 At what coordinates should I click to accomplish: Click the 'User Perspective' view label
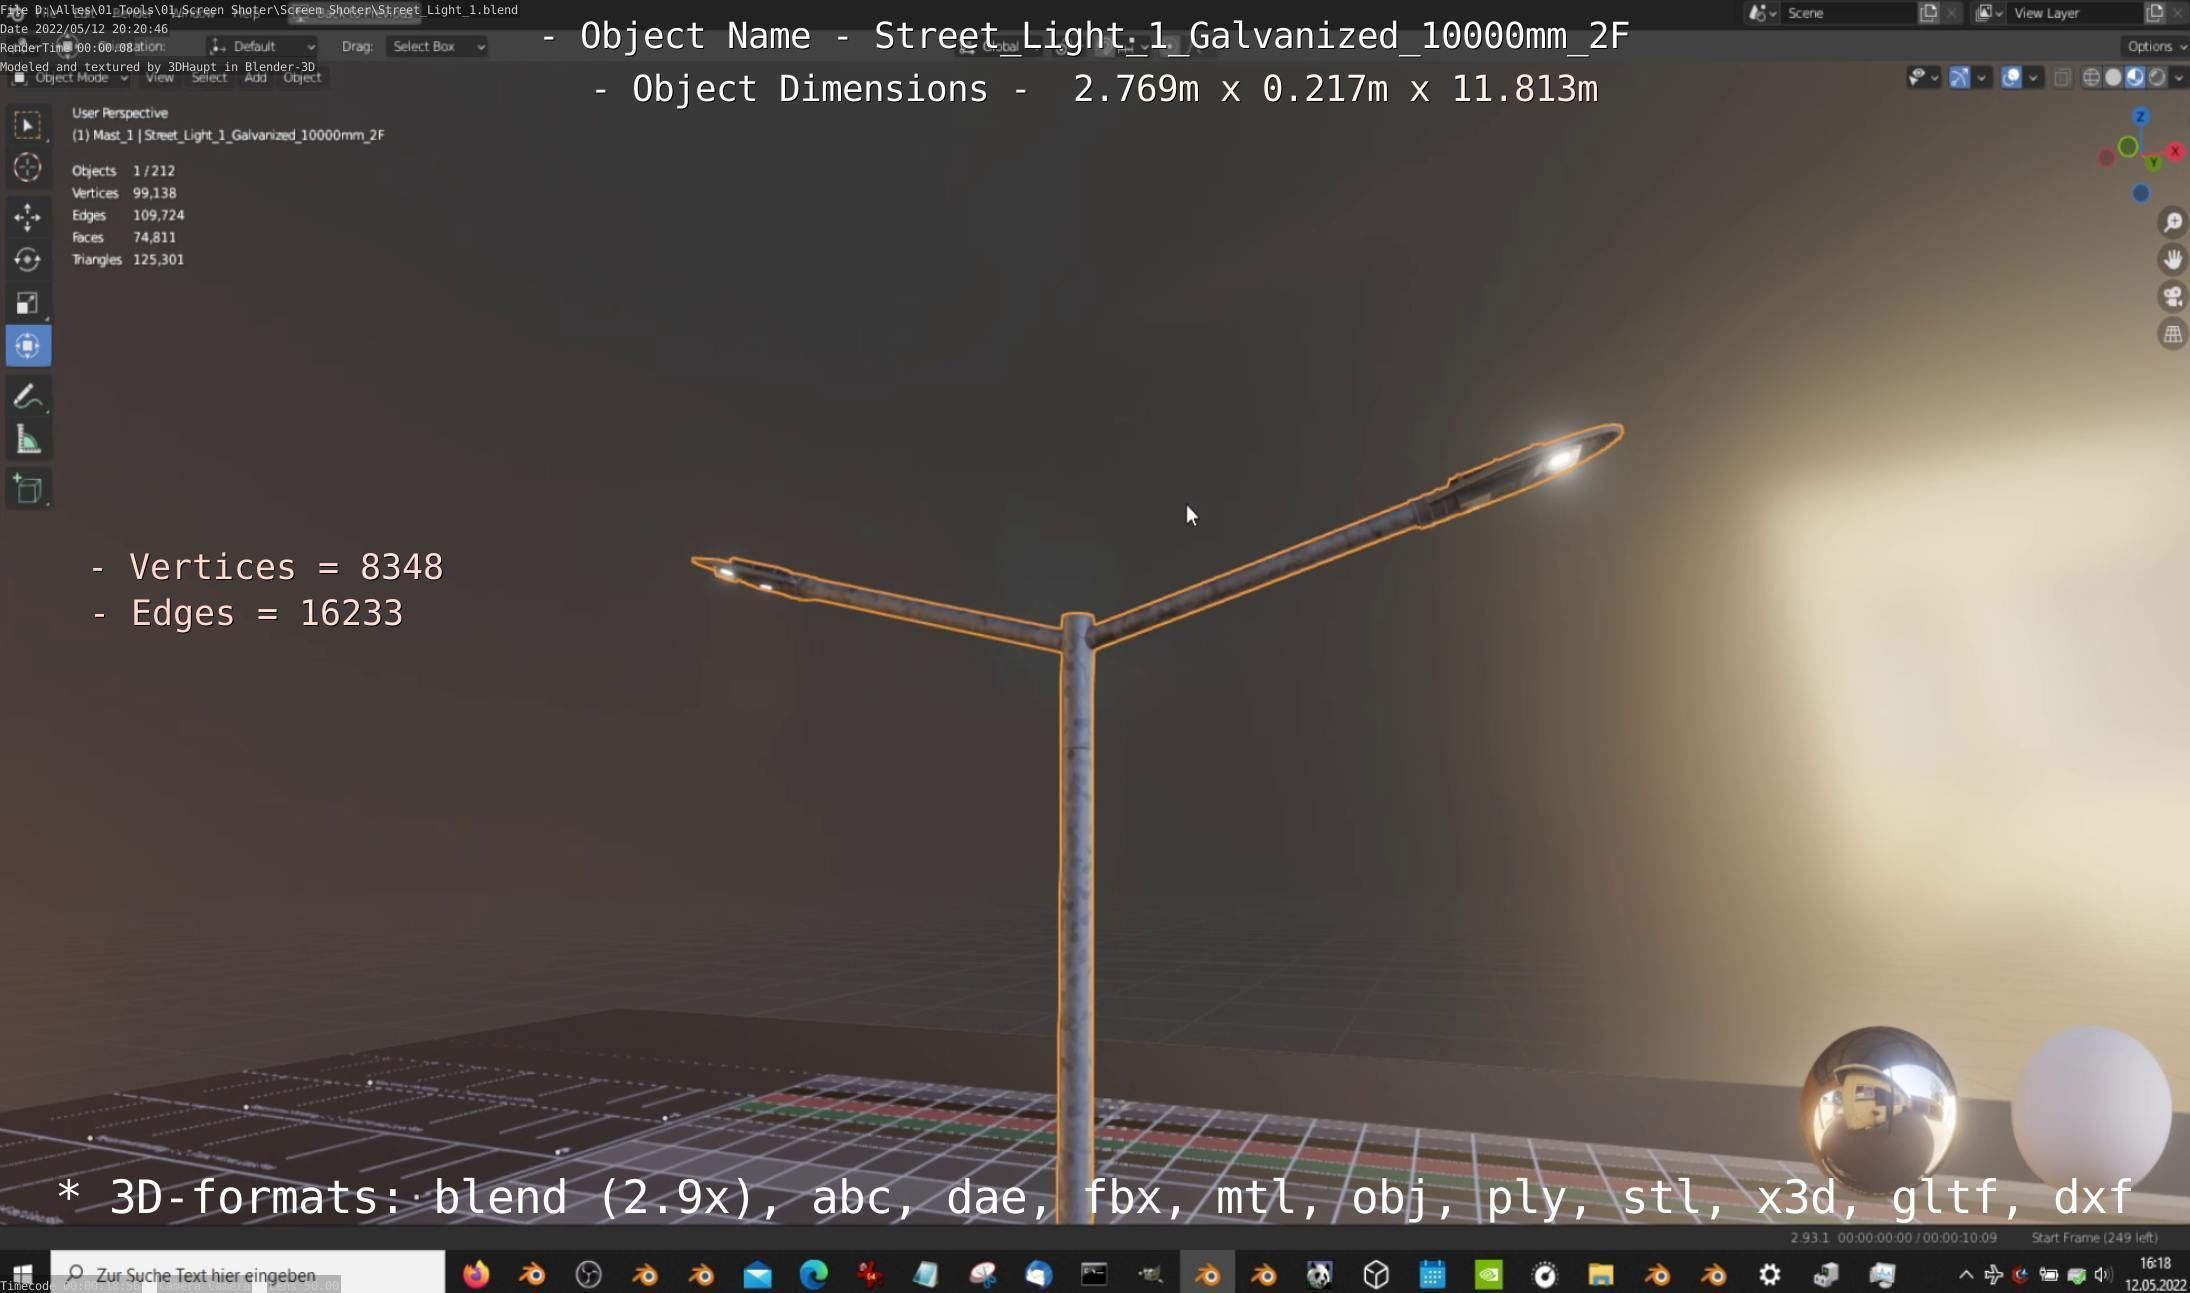tap(120, 113)
